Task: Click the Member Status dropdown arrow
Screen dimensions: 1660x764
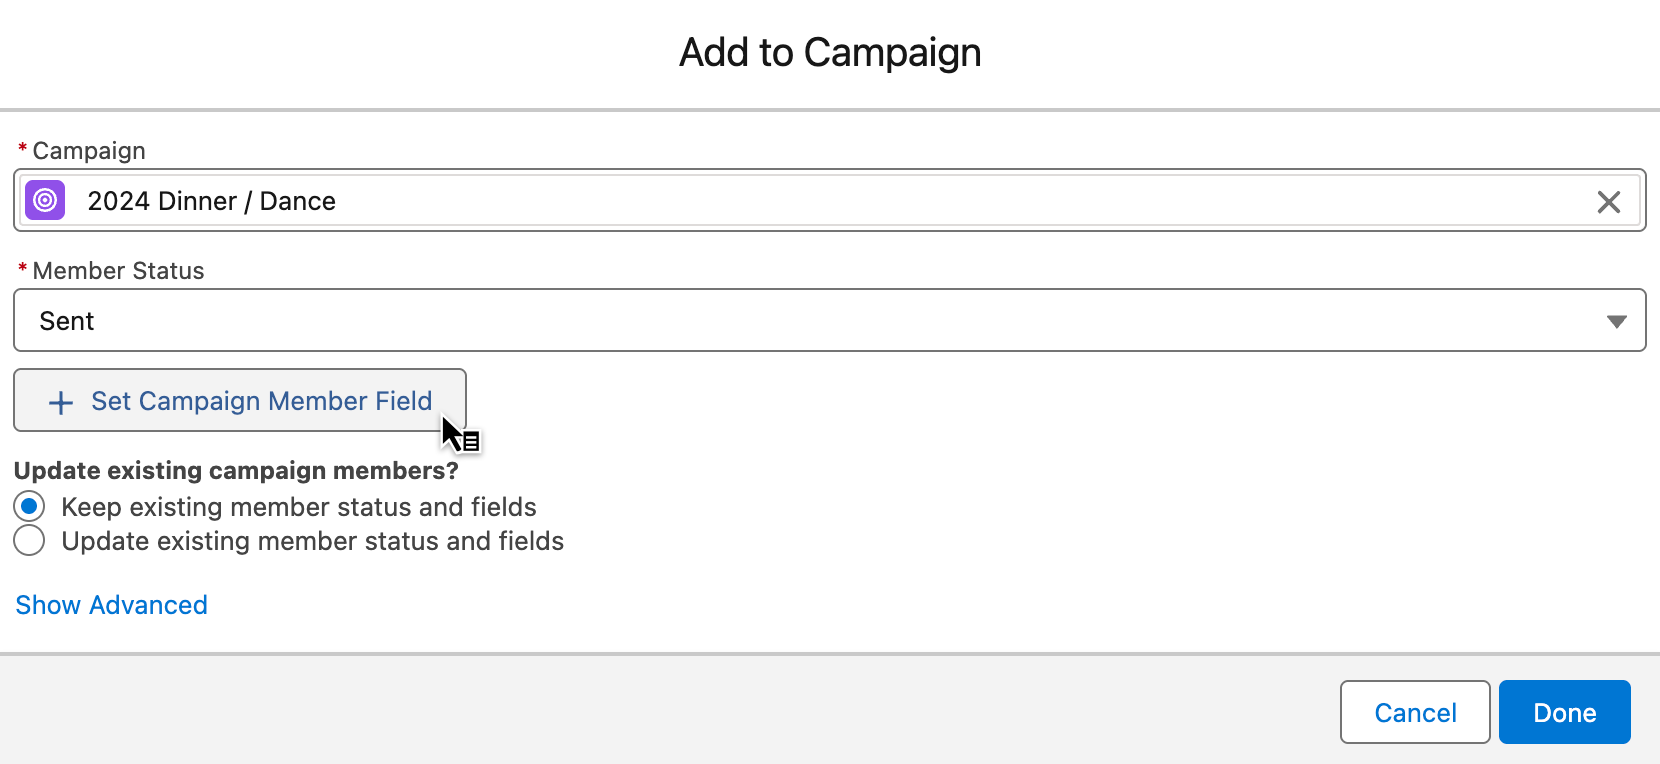Action: point(1616,321)
